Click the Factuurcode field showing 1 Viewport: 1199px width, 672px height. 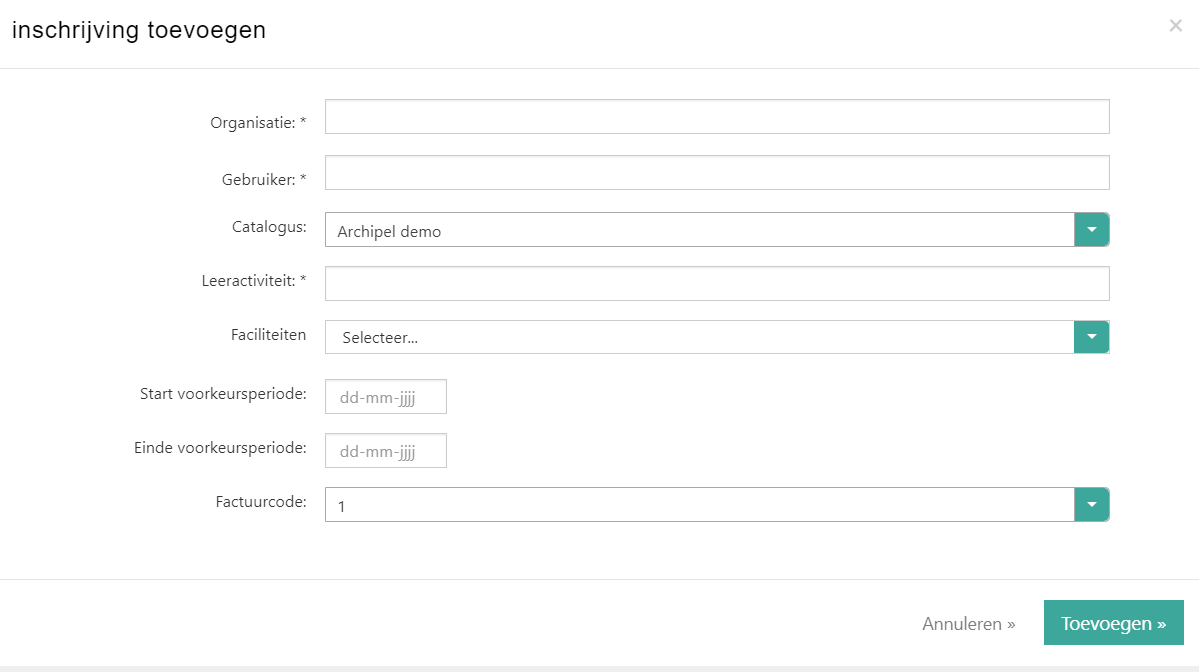(x=699, y=505)
